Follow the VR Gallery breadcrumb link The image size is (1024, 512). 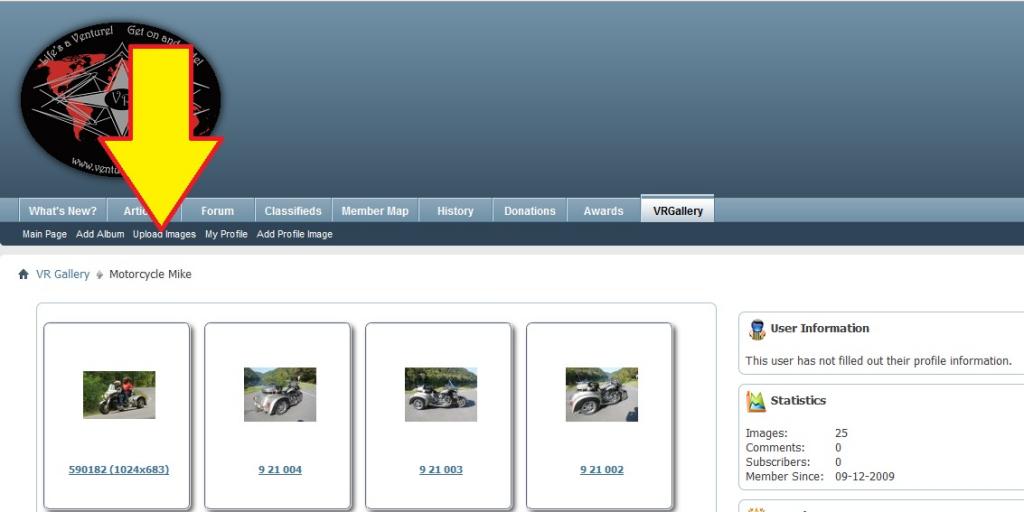click(63, 274)
